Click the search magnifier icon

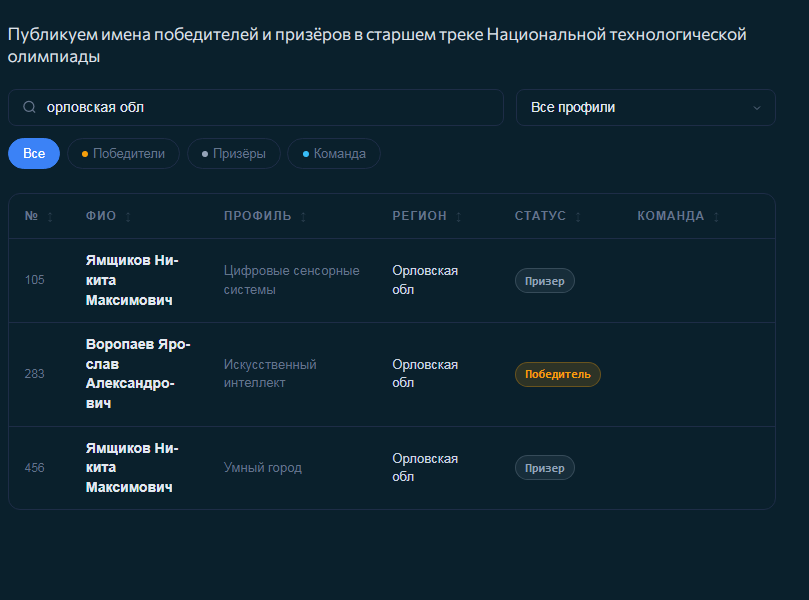29,107
